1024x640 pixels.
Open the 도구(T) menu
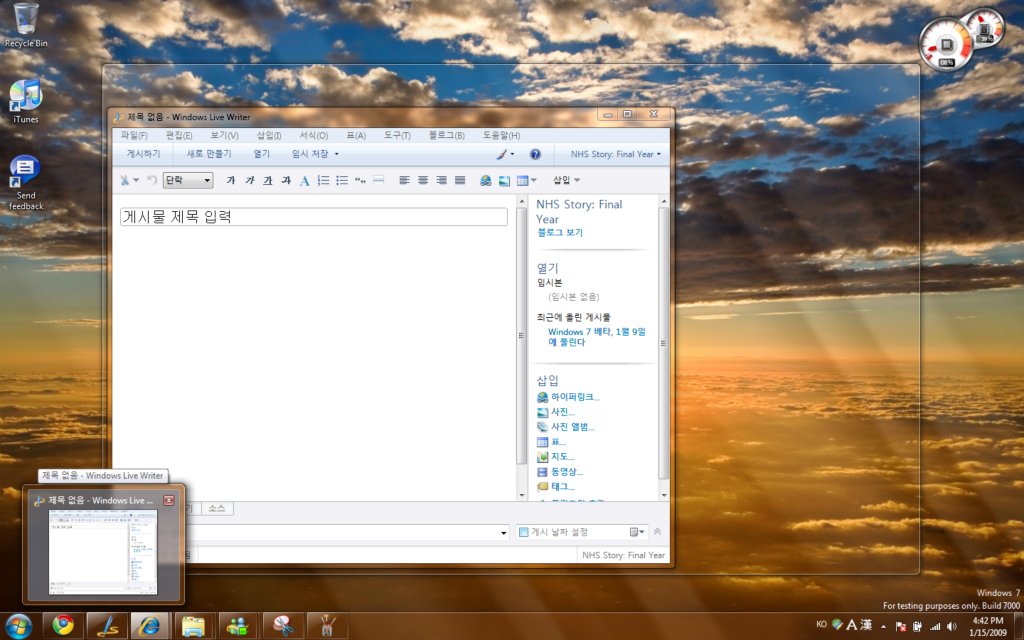[x=397, y=135]
